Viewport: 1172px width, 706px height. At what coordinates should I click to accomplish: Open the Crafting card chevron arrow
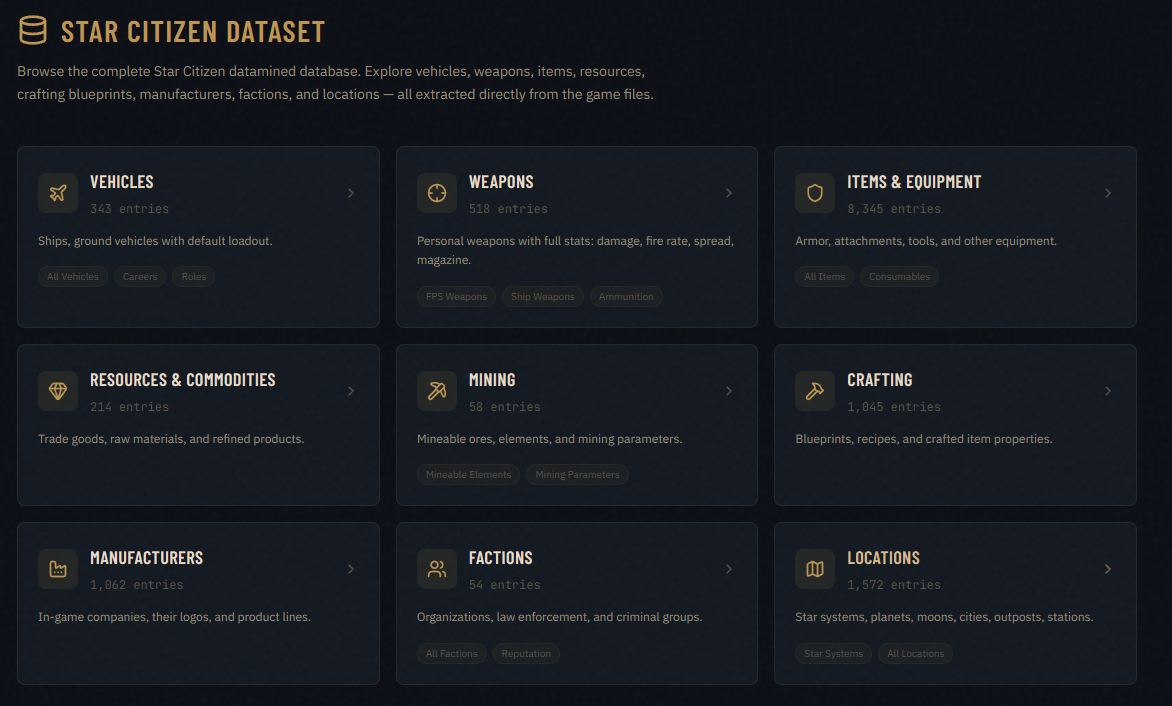[x=1108, y=391]
